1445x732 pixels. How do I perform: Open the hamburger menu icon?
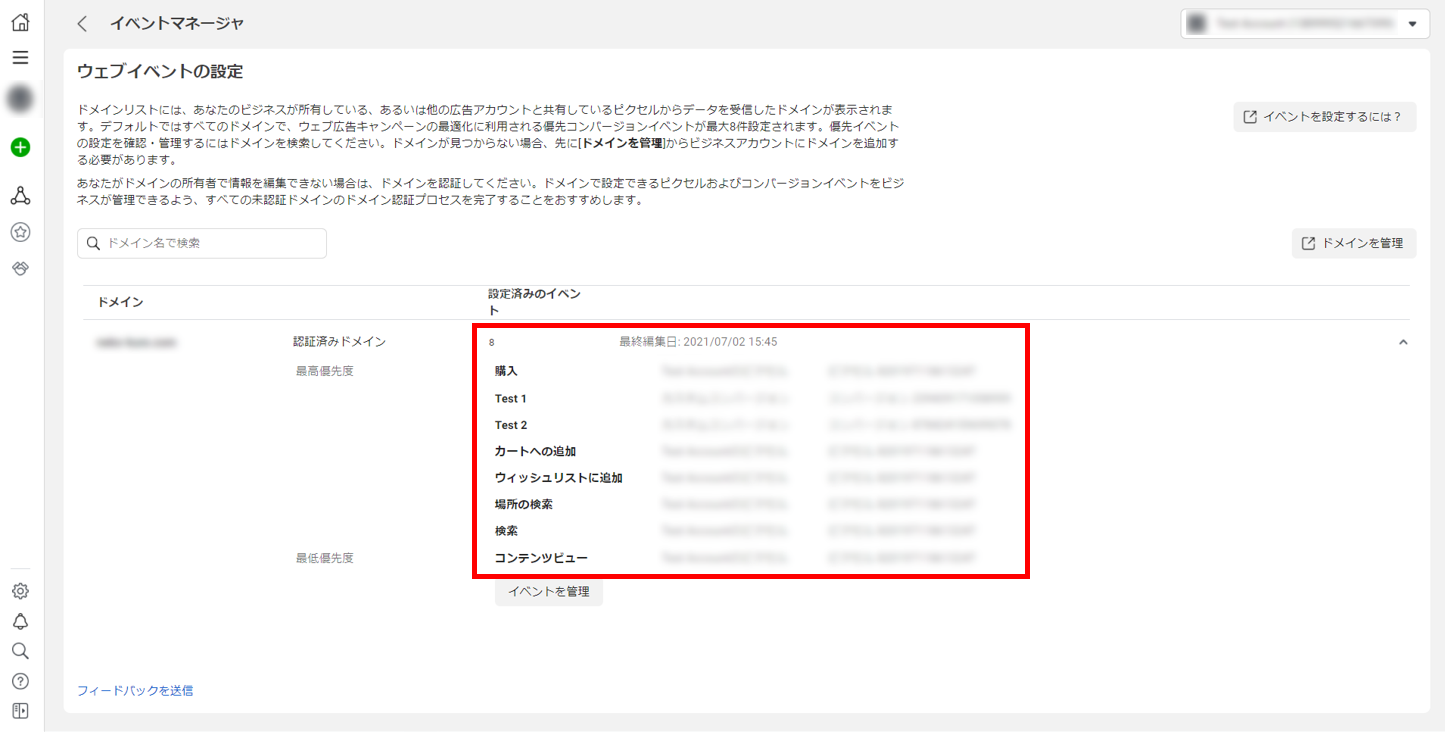(x=20, y=58)
